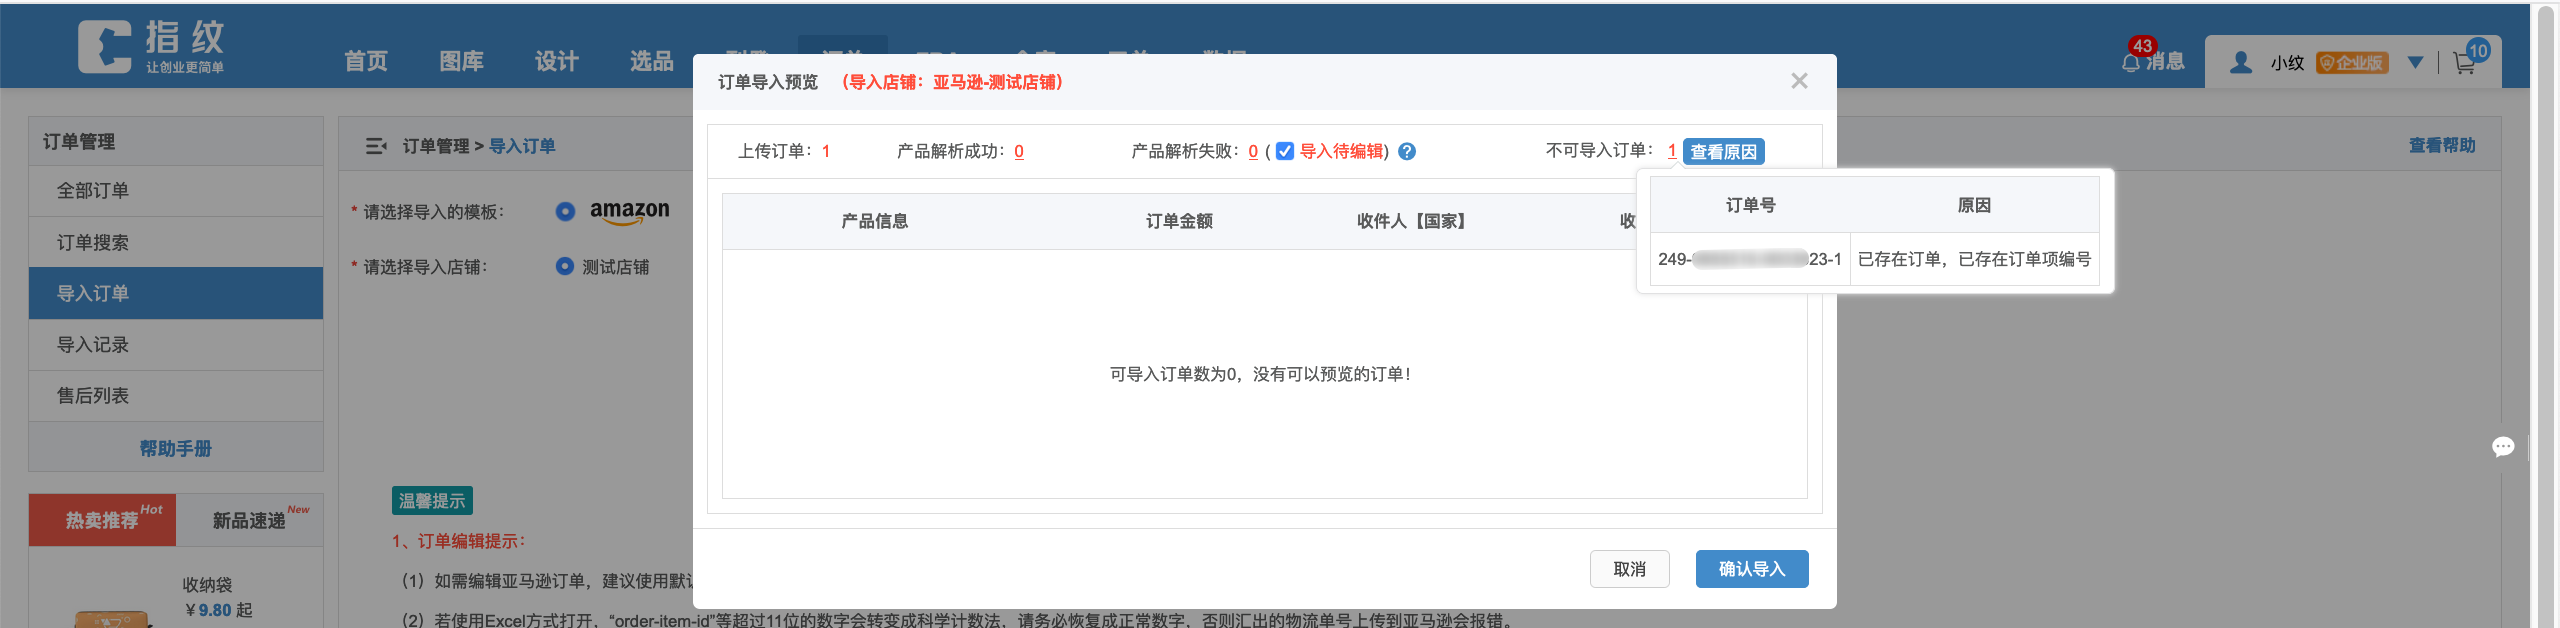The image size is (2560, 628).
Task: Click the enterprise edition badge
Action: tap(2352, 63)
